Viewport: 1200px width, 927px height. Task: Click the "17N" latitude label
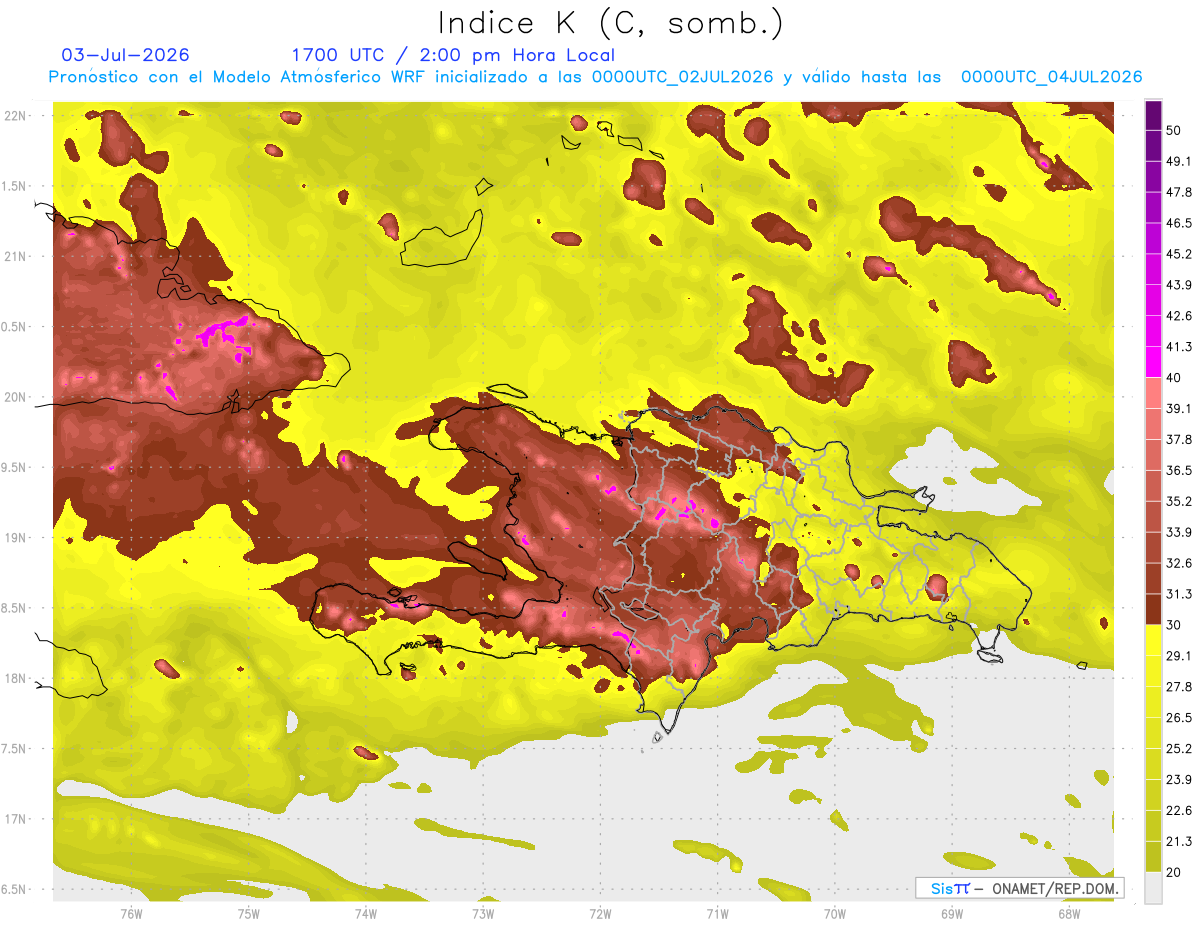click(x=17, y=819)
